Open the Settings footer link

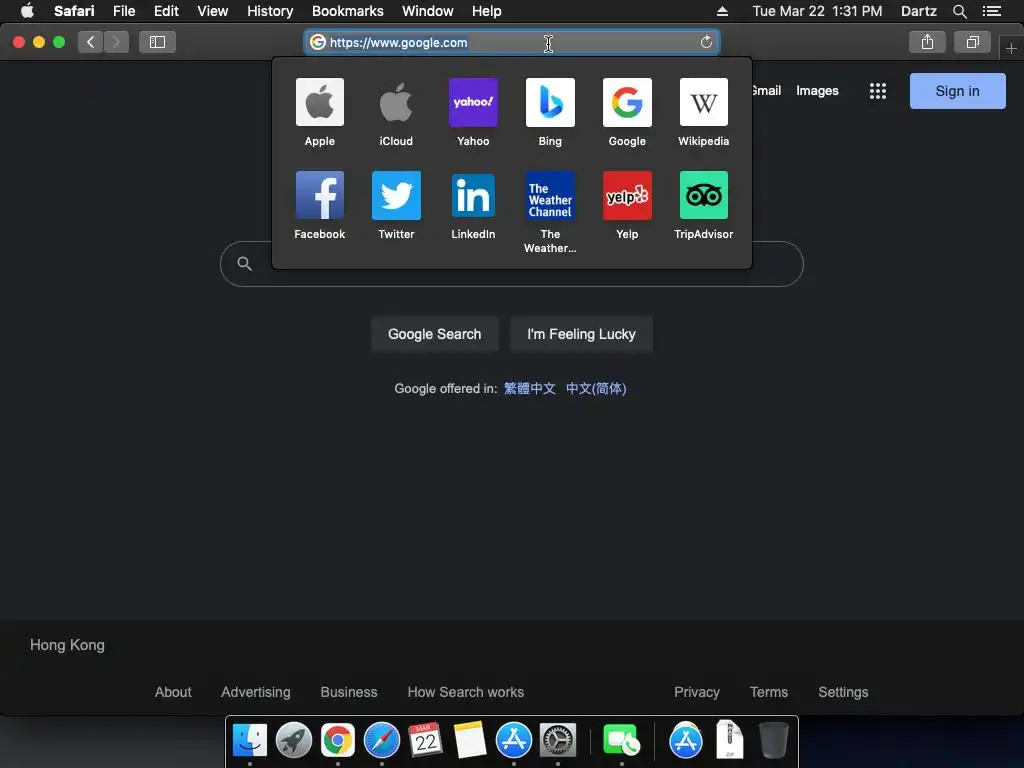tap(843, 692)
